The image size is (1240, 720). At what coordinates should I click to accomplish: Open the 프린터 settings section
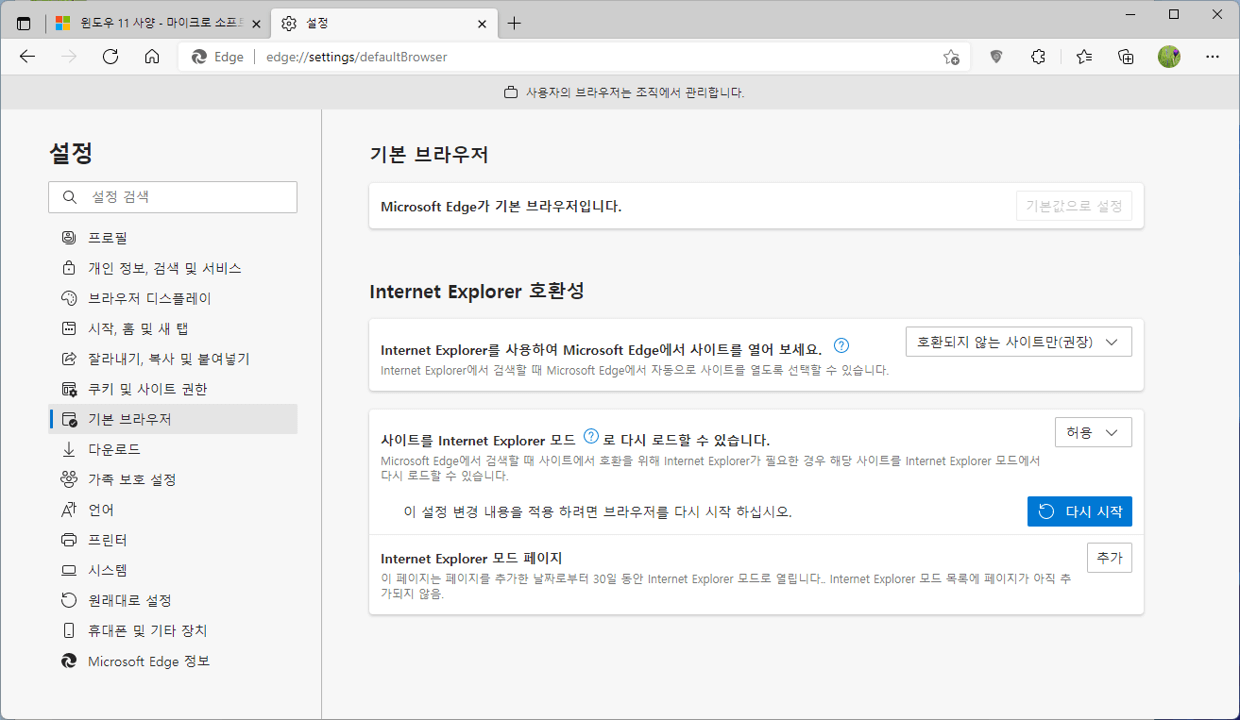[x=173, y=540]
